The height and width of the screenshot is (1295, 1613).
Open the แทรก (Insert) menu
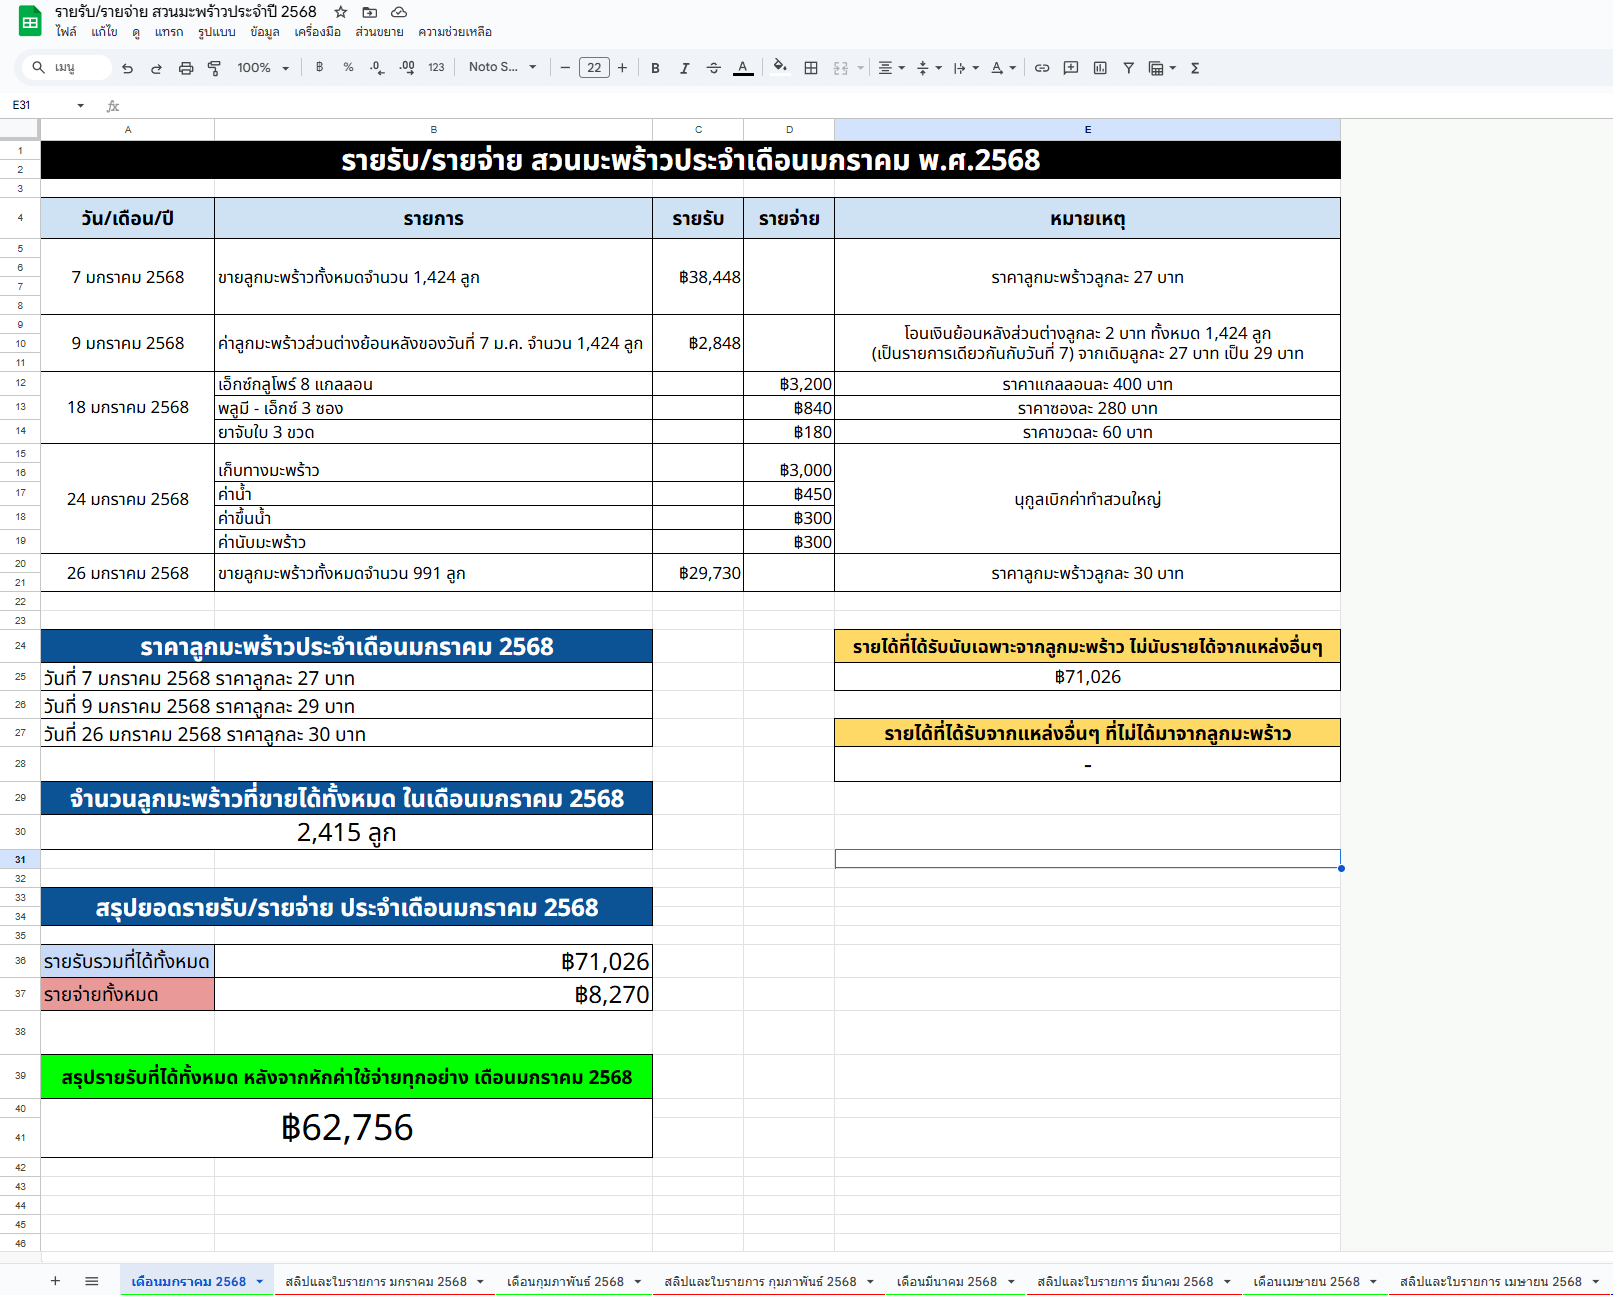tap(169, 32)
